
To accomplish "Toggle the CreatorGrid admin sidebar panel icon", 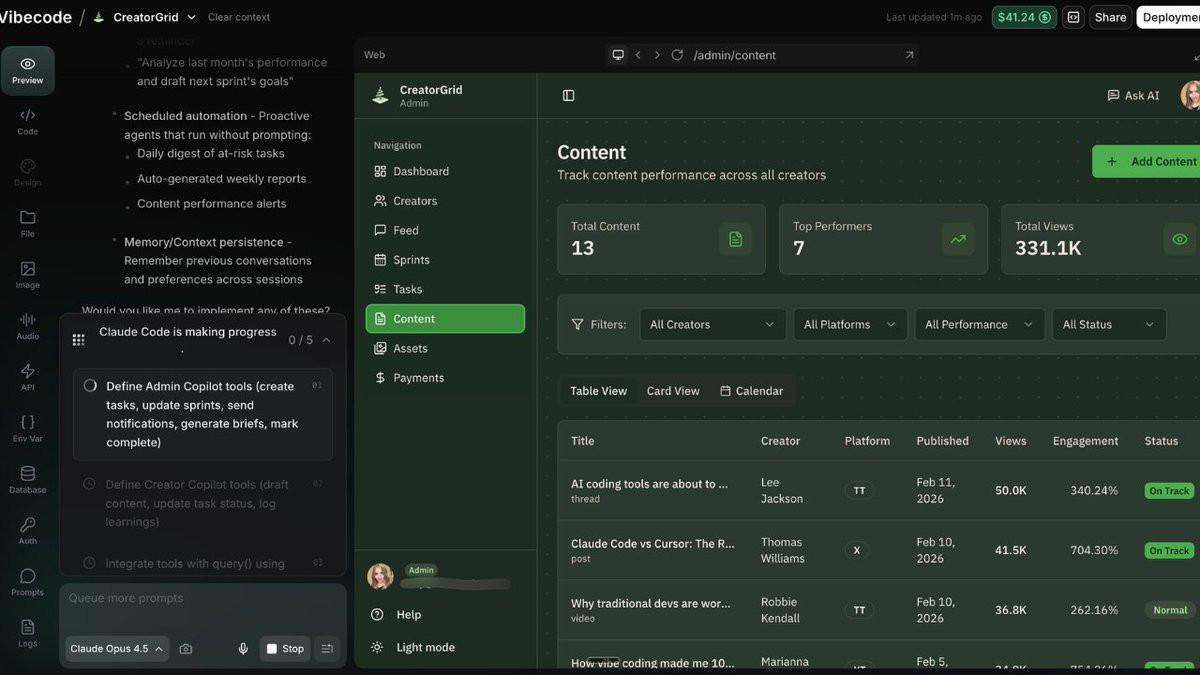I will pos(569,95).
